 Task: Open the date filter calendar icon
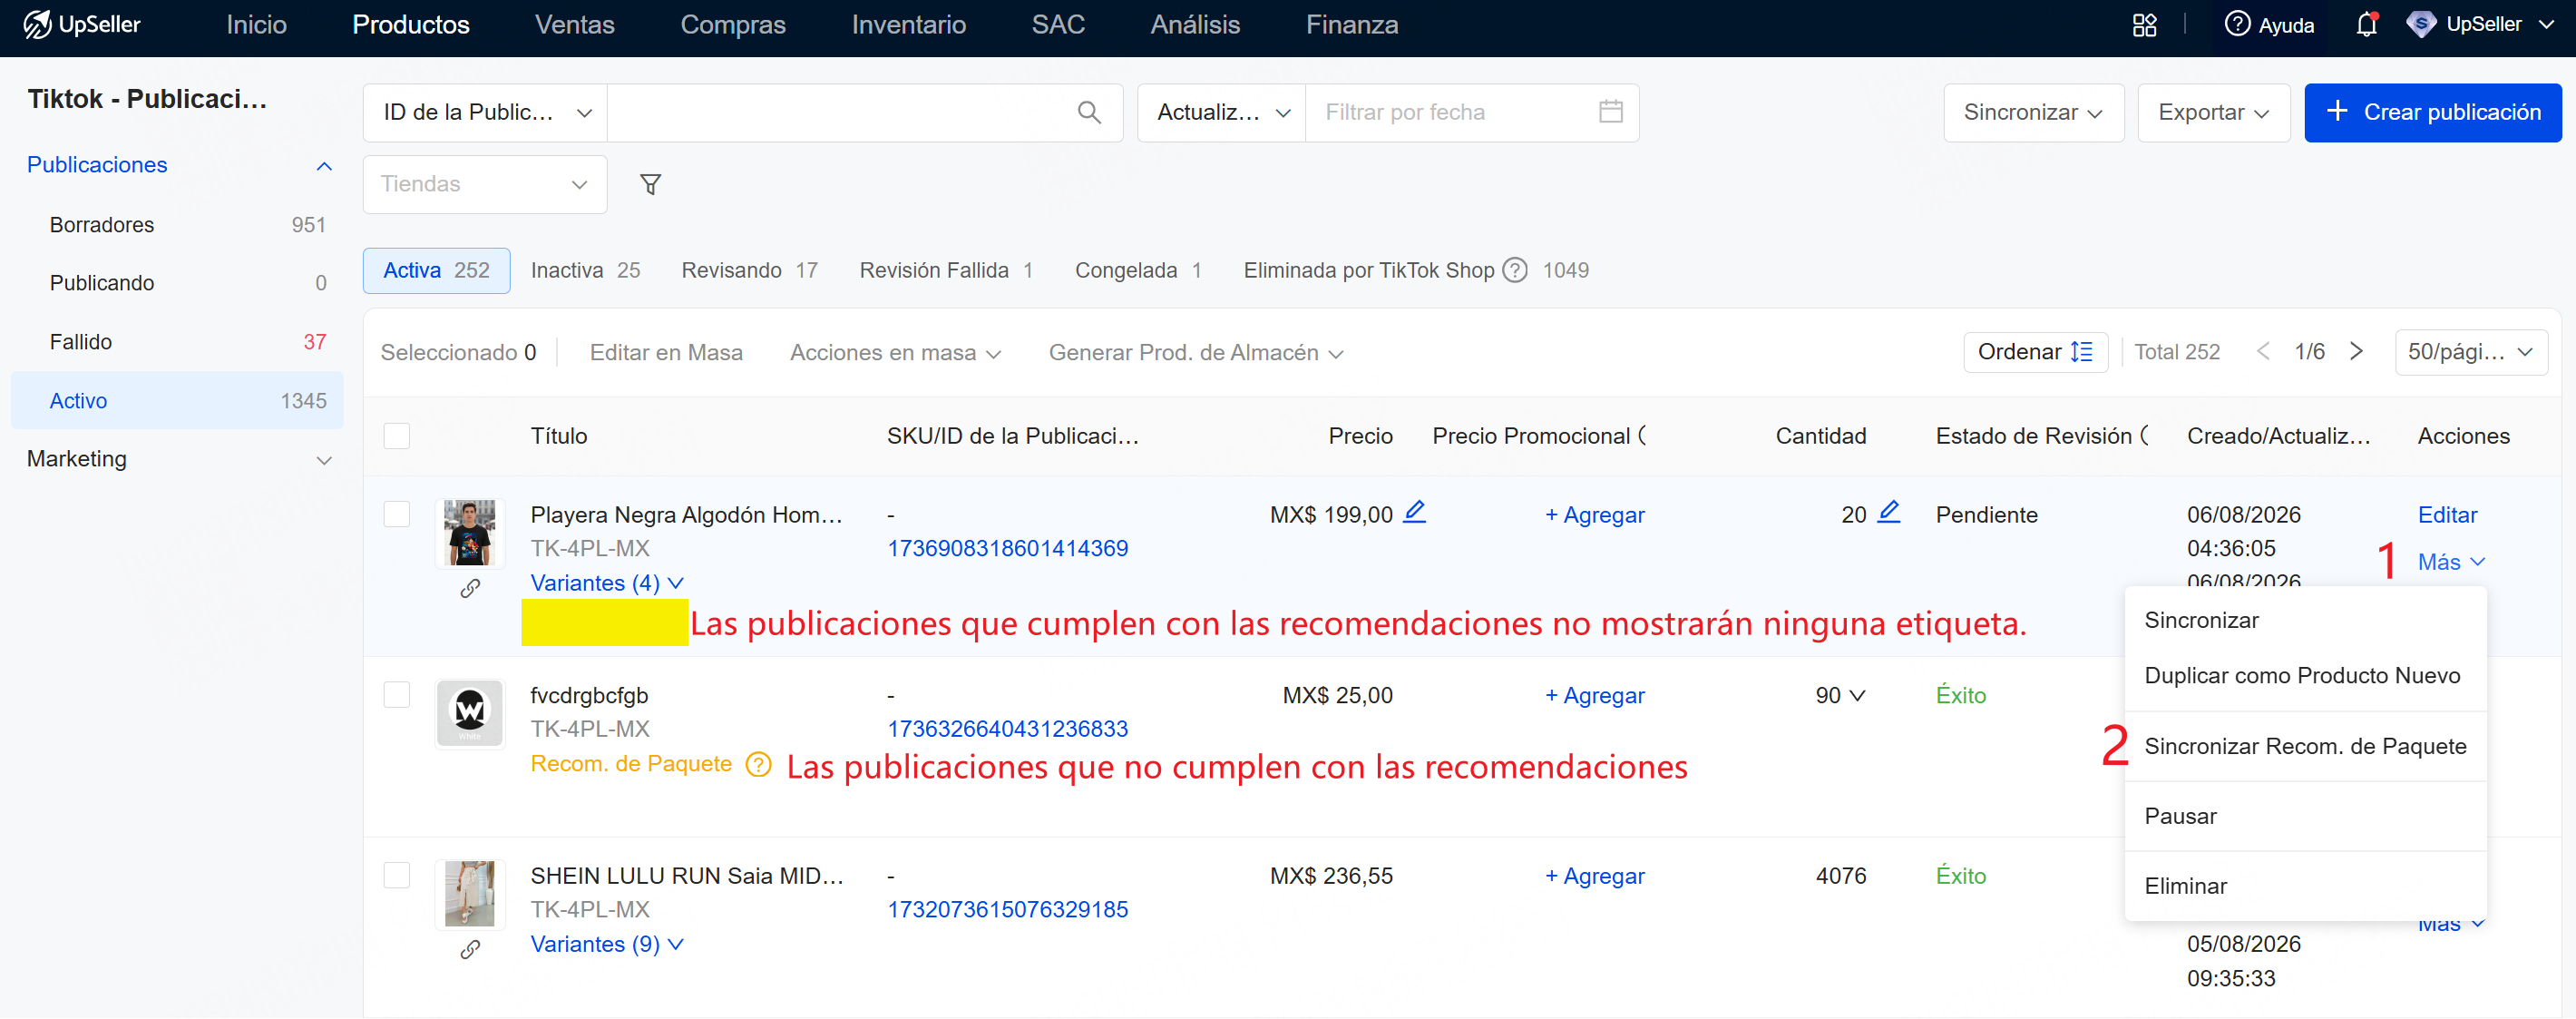coord(1610,111)
